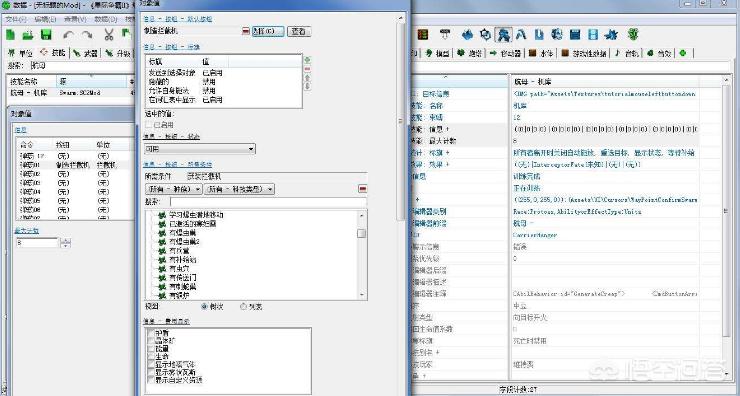The height and width of the screenshot is (396, 740).
Task: Click the green dollar-sign icon in right toolbar
Action: [x=634, y=34]
